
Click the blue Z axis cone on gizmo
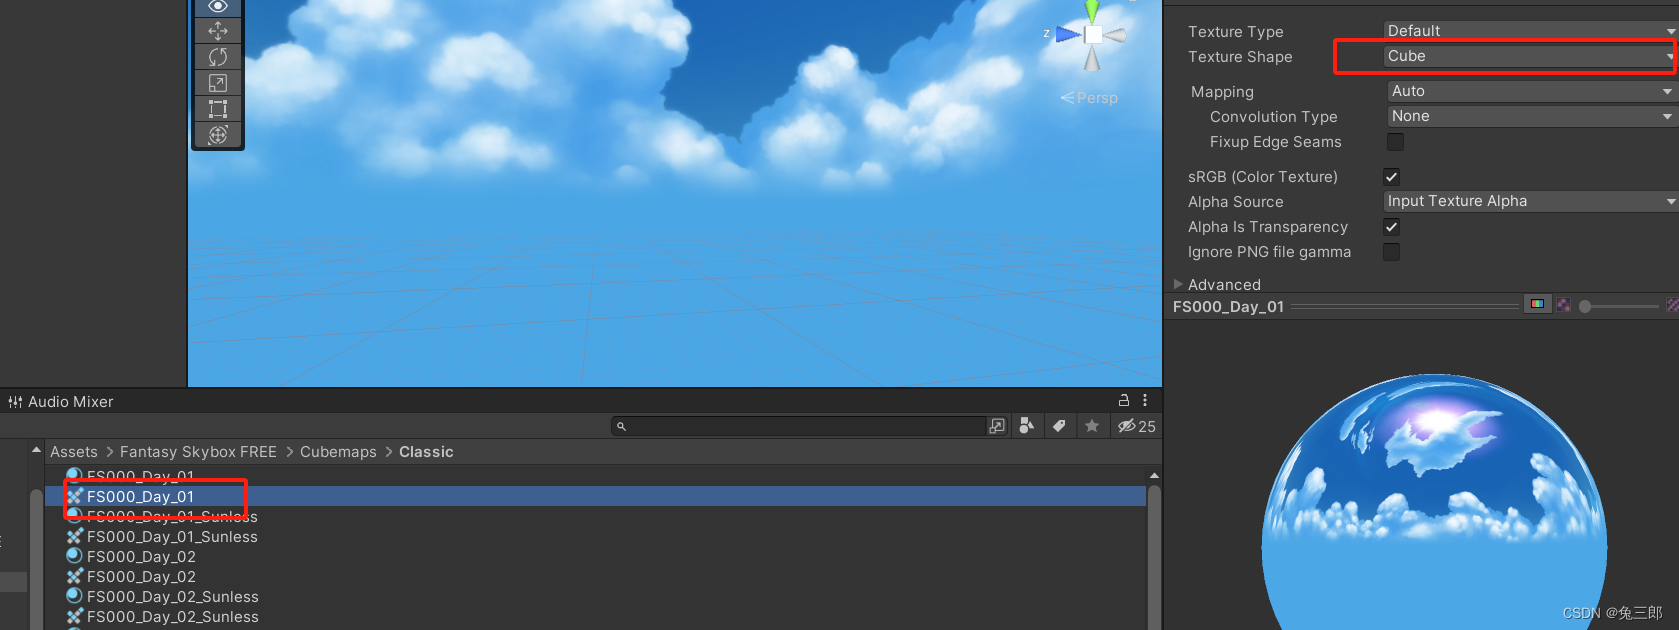1068,35
